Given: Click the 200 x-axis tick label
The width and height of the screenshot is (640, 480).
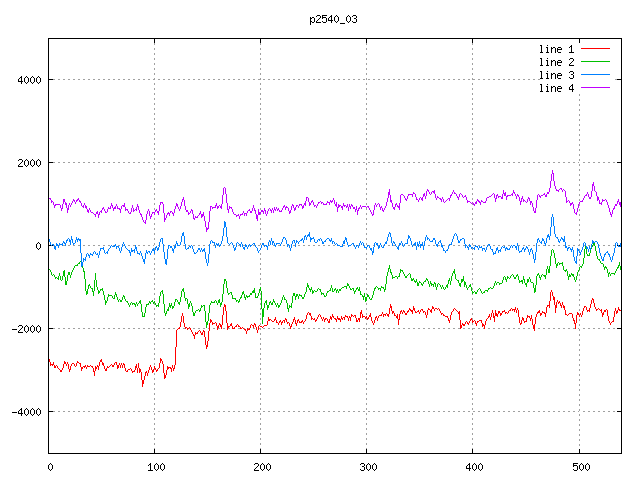Looking at the screenshot, I should pos(261,466).
